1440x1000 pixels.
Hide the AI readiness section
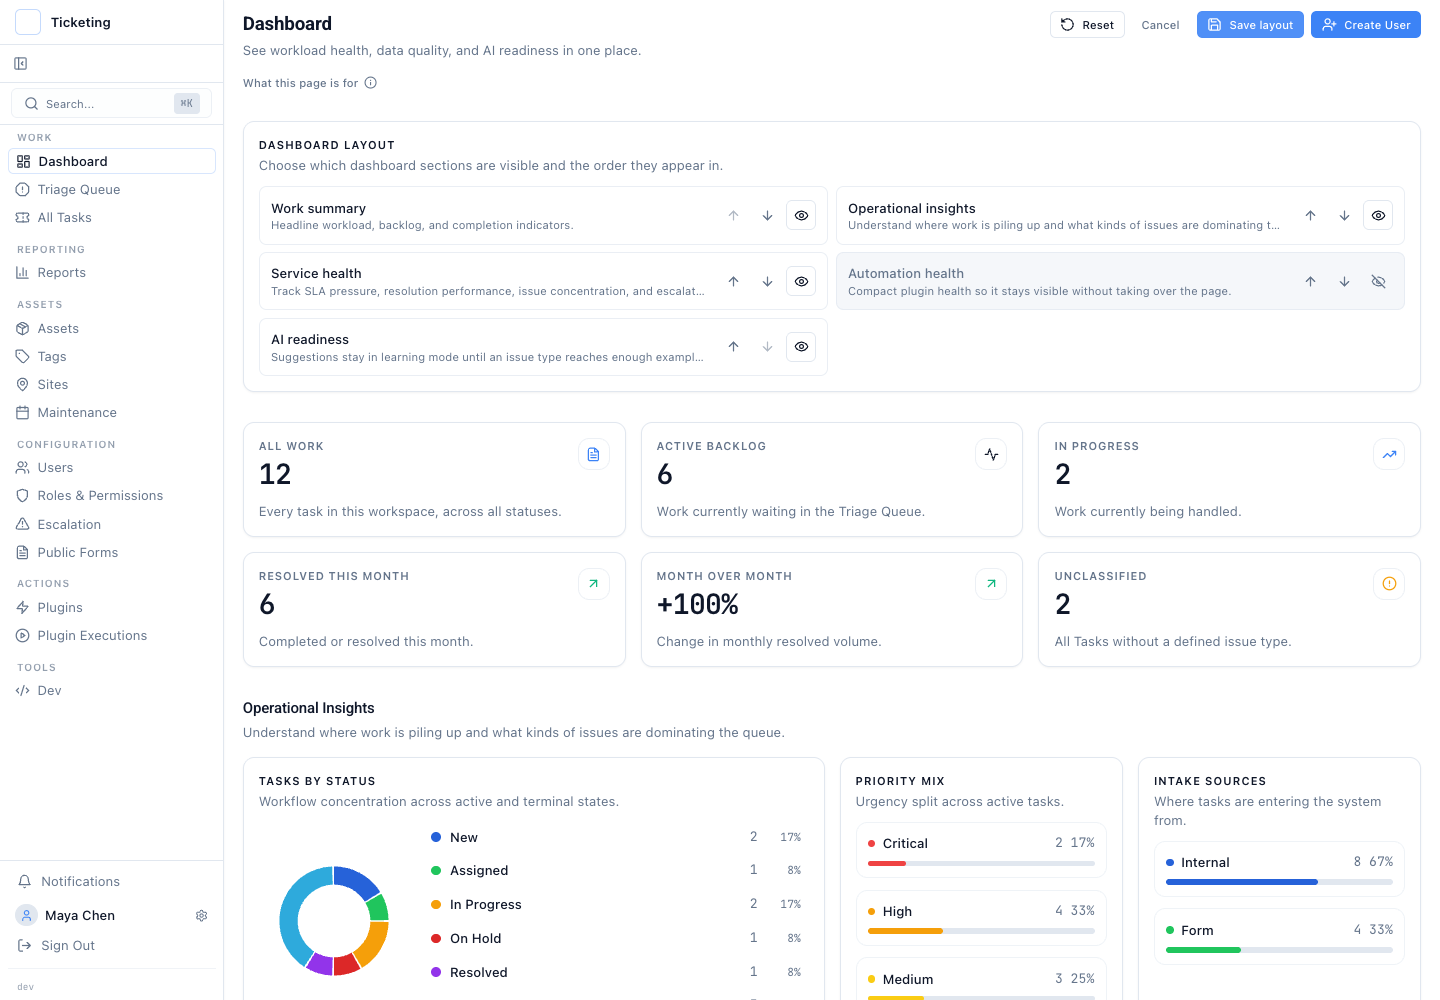click(801, 347)
